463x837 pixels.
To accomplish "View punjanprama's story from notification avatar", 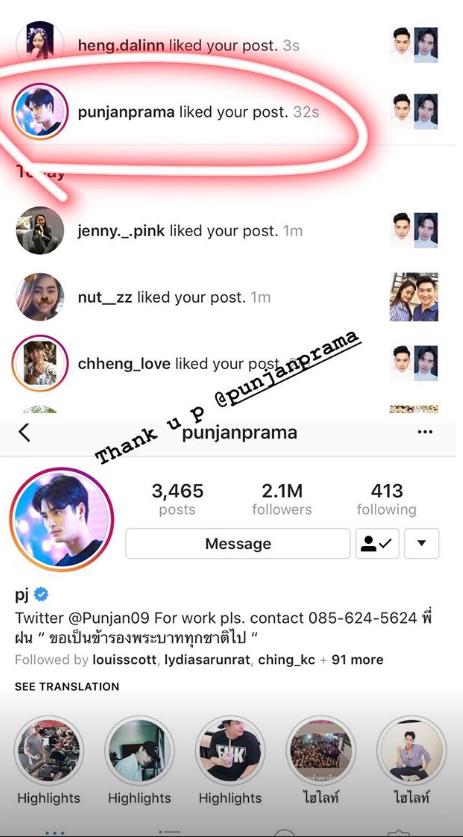I will 40,111.
